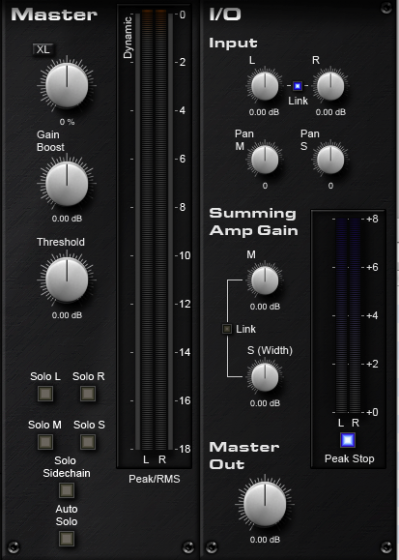399x560 pixels.
Task: Enable Solo R button
Action: pyautogui.click(x=88, y=394)
